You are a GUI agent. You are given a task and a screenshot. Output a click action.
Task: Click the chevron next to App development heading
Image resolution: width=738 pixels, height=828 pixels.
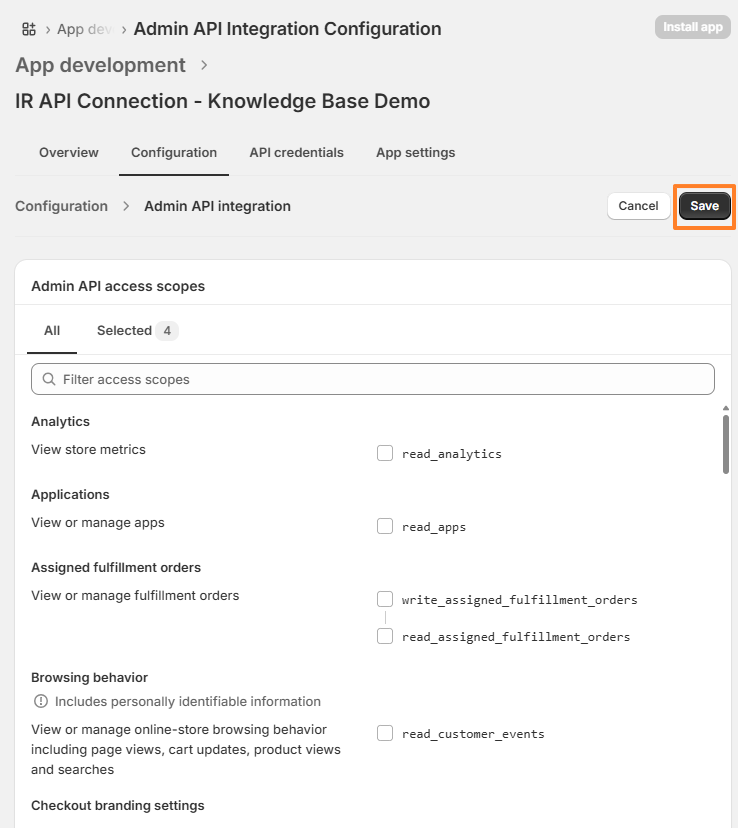coord(205,66)
